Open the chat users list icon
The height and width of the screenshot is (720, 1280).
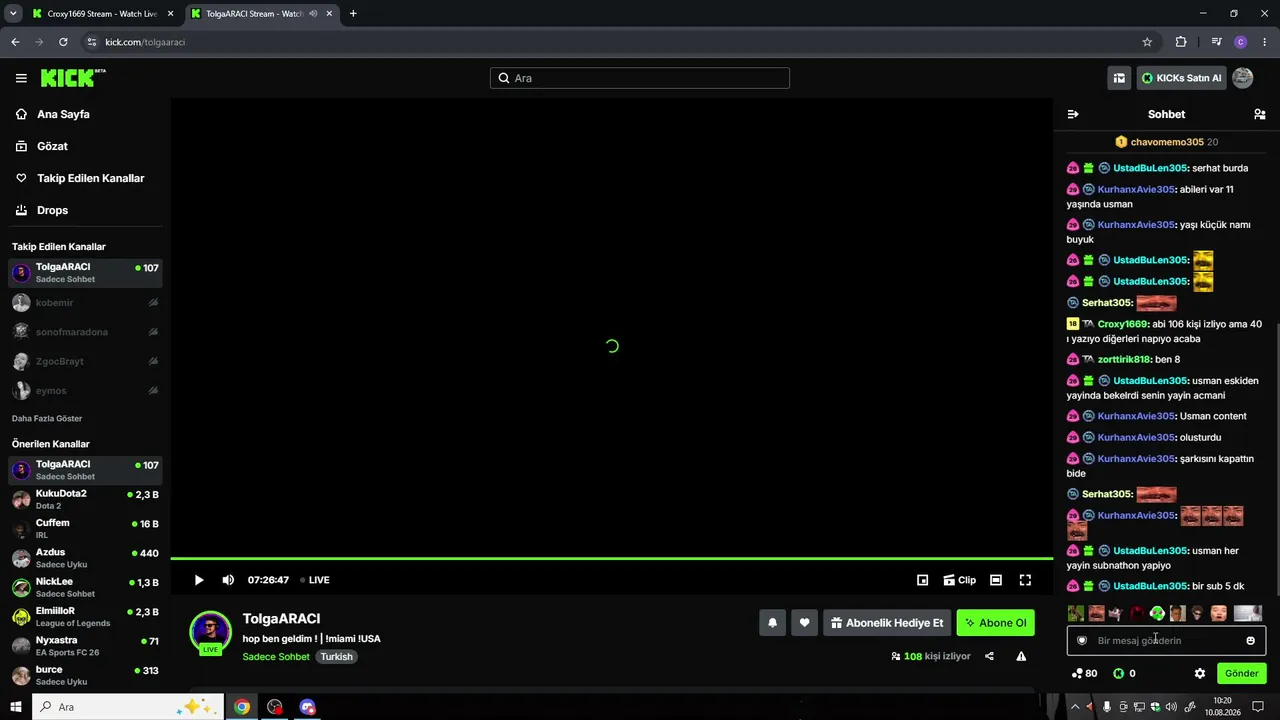(x=1259, y=114)
